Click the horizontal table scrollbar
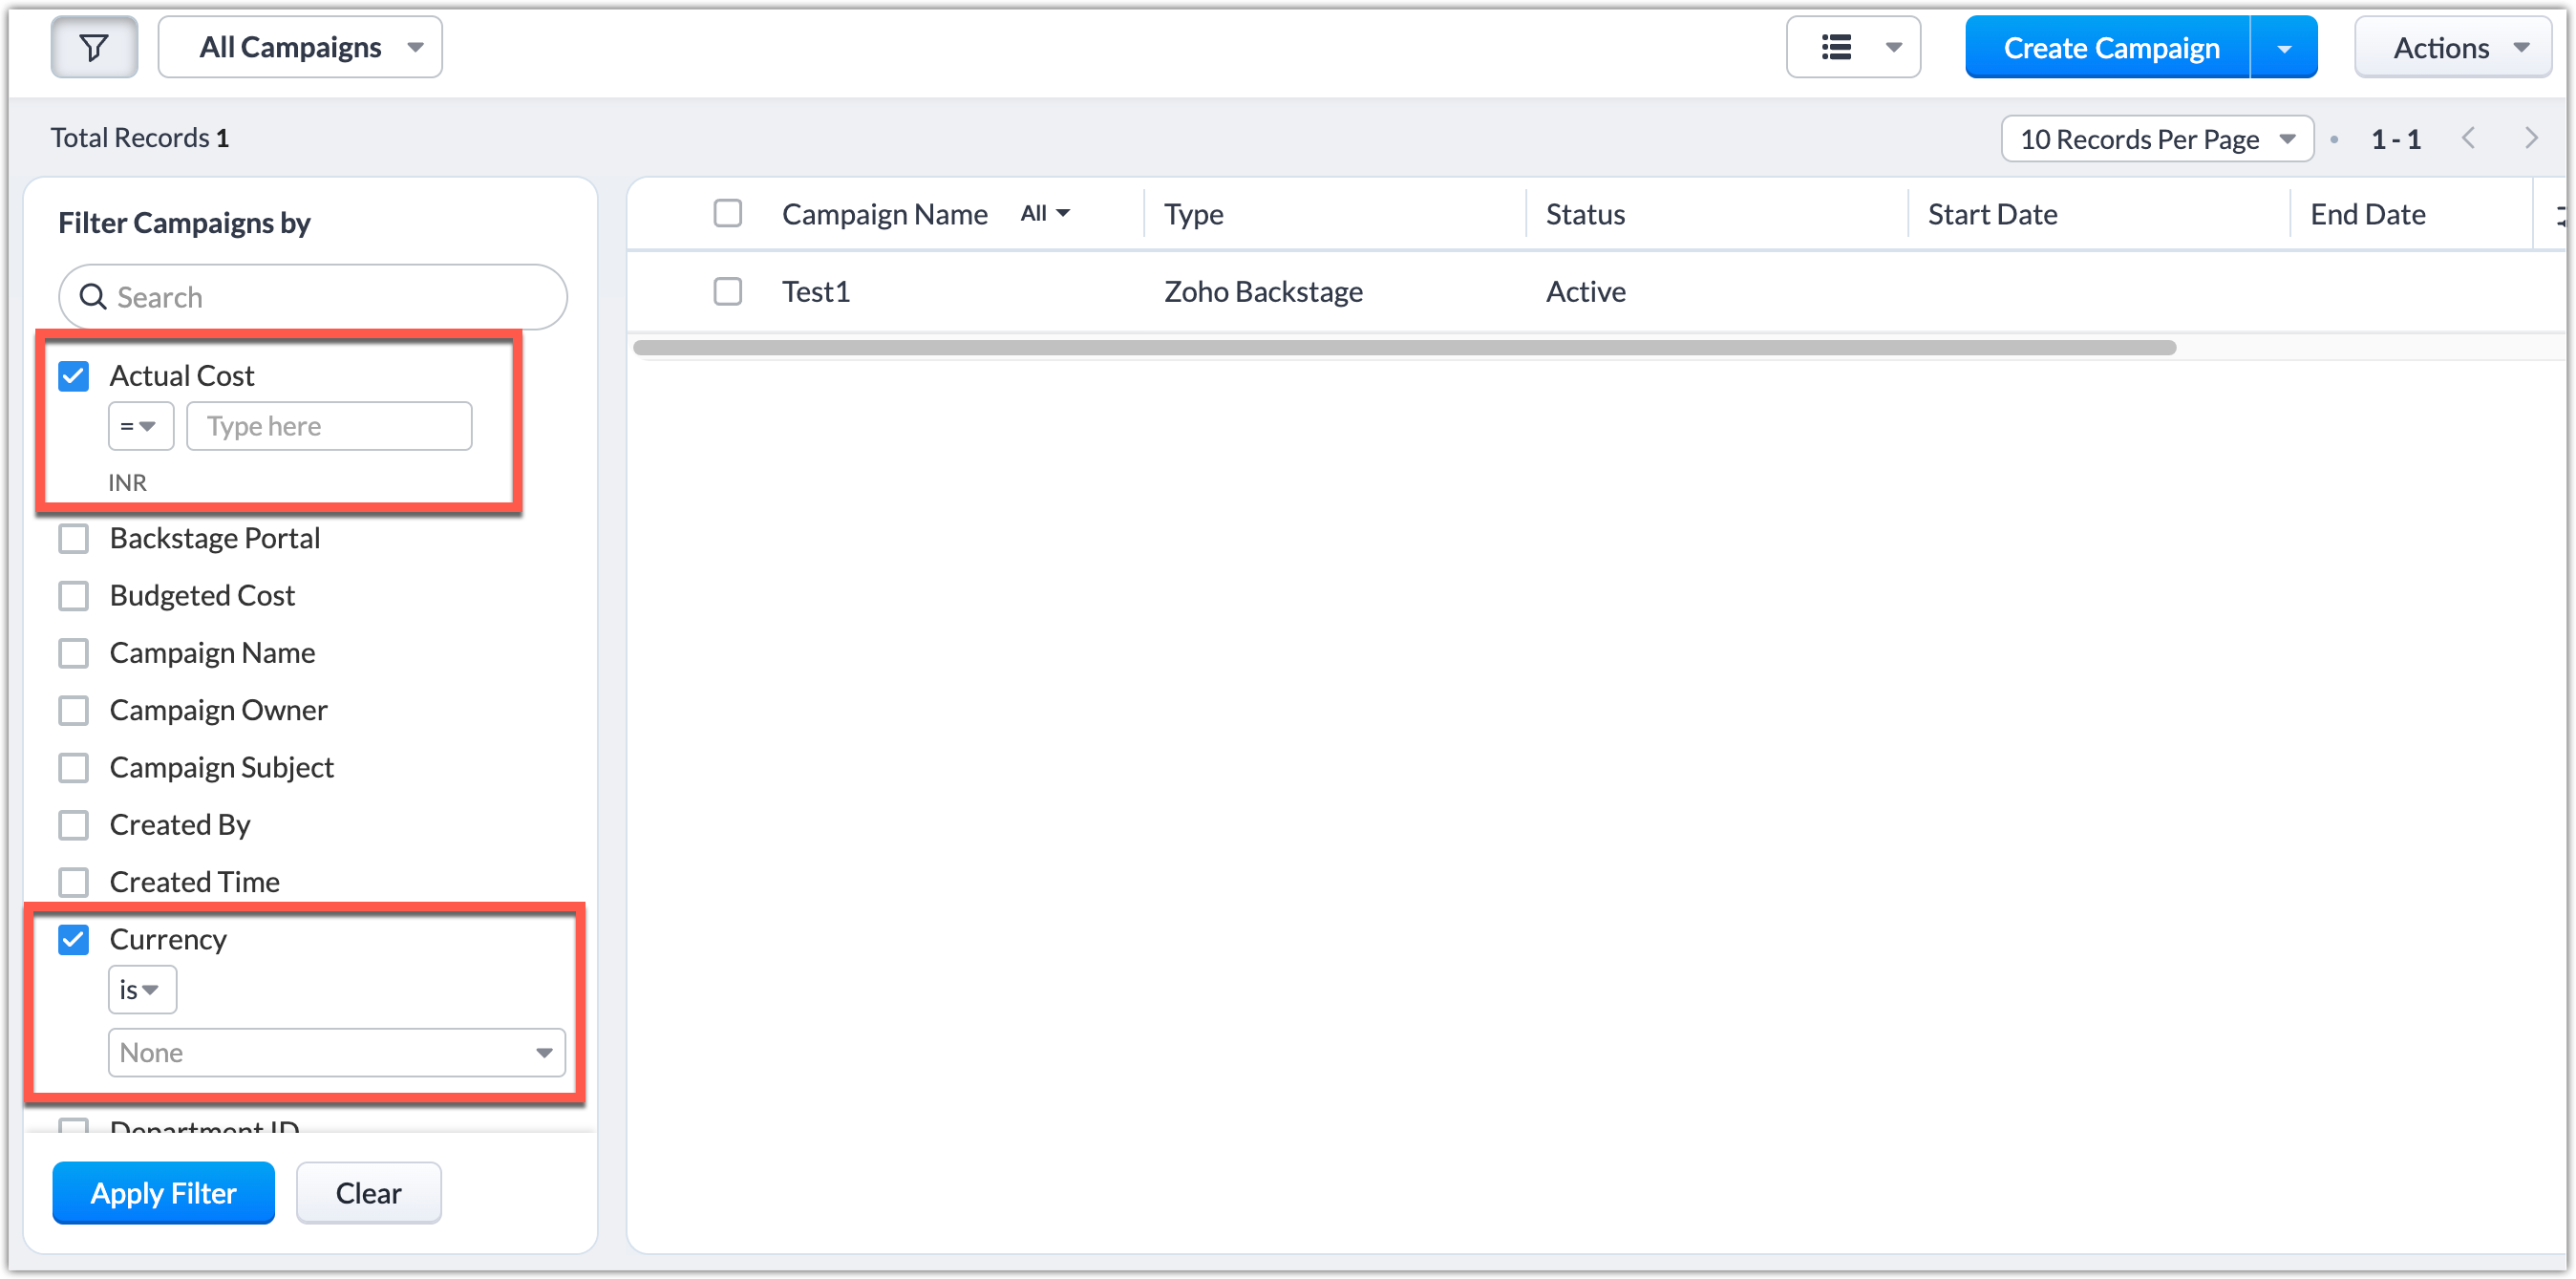 pos(1403,347)
